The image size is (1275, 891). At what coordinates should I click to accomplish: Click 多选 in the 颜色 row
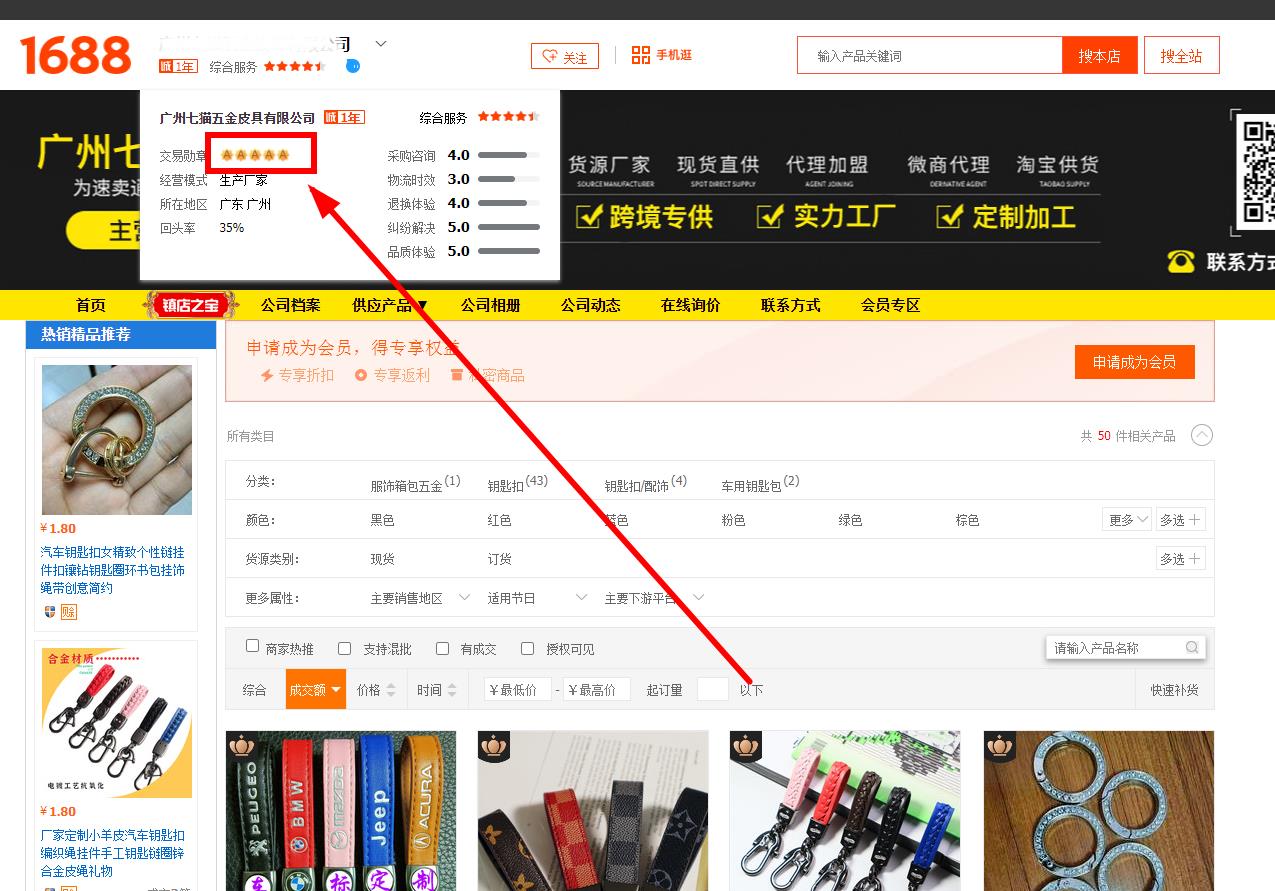1181,520
